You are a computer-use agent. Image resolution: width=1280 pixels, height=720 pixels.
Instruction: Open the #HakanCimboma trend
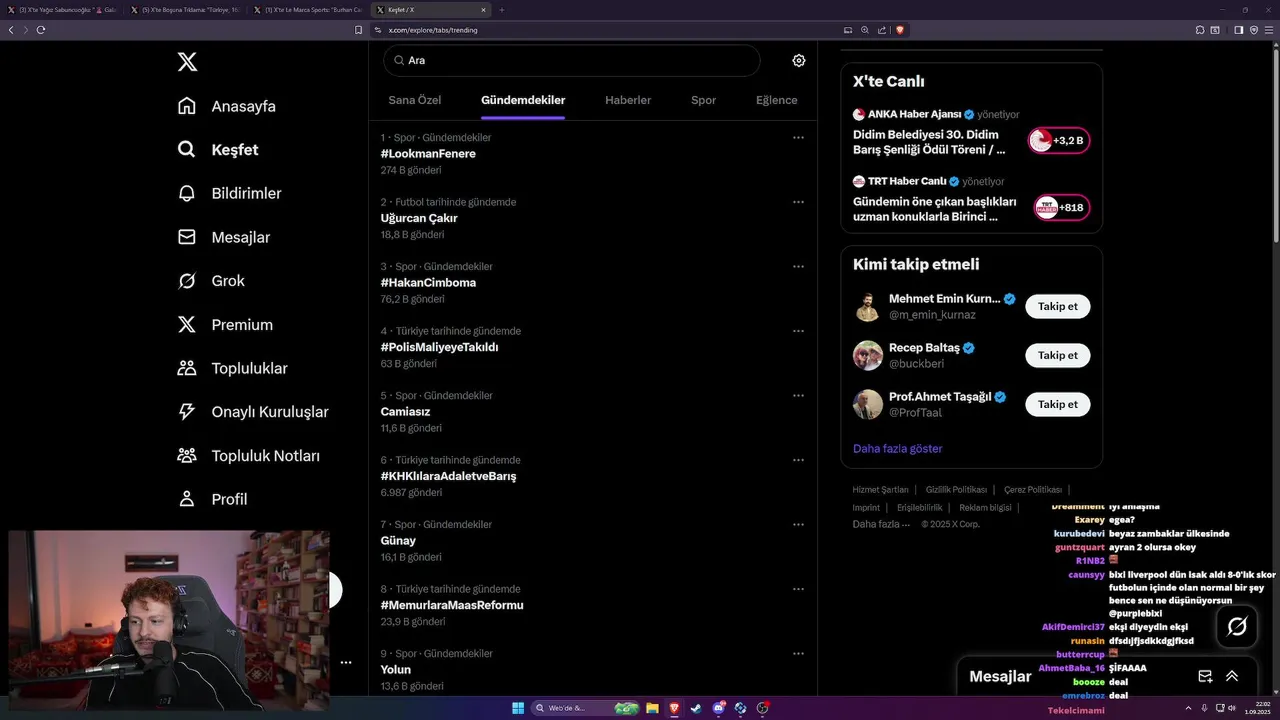[428, 283]
